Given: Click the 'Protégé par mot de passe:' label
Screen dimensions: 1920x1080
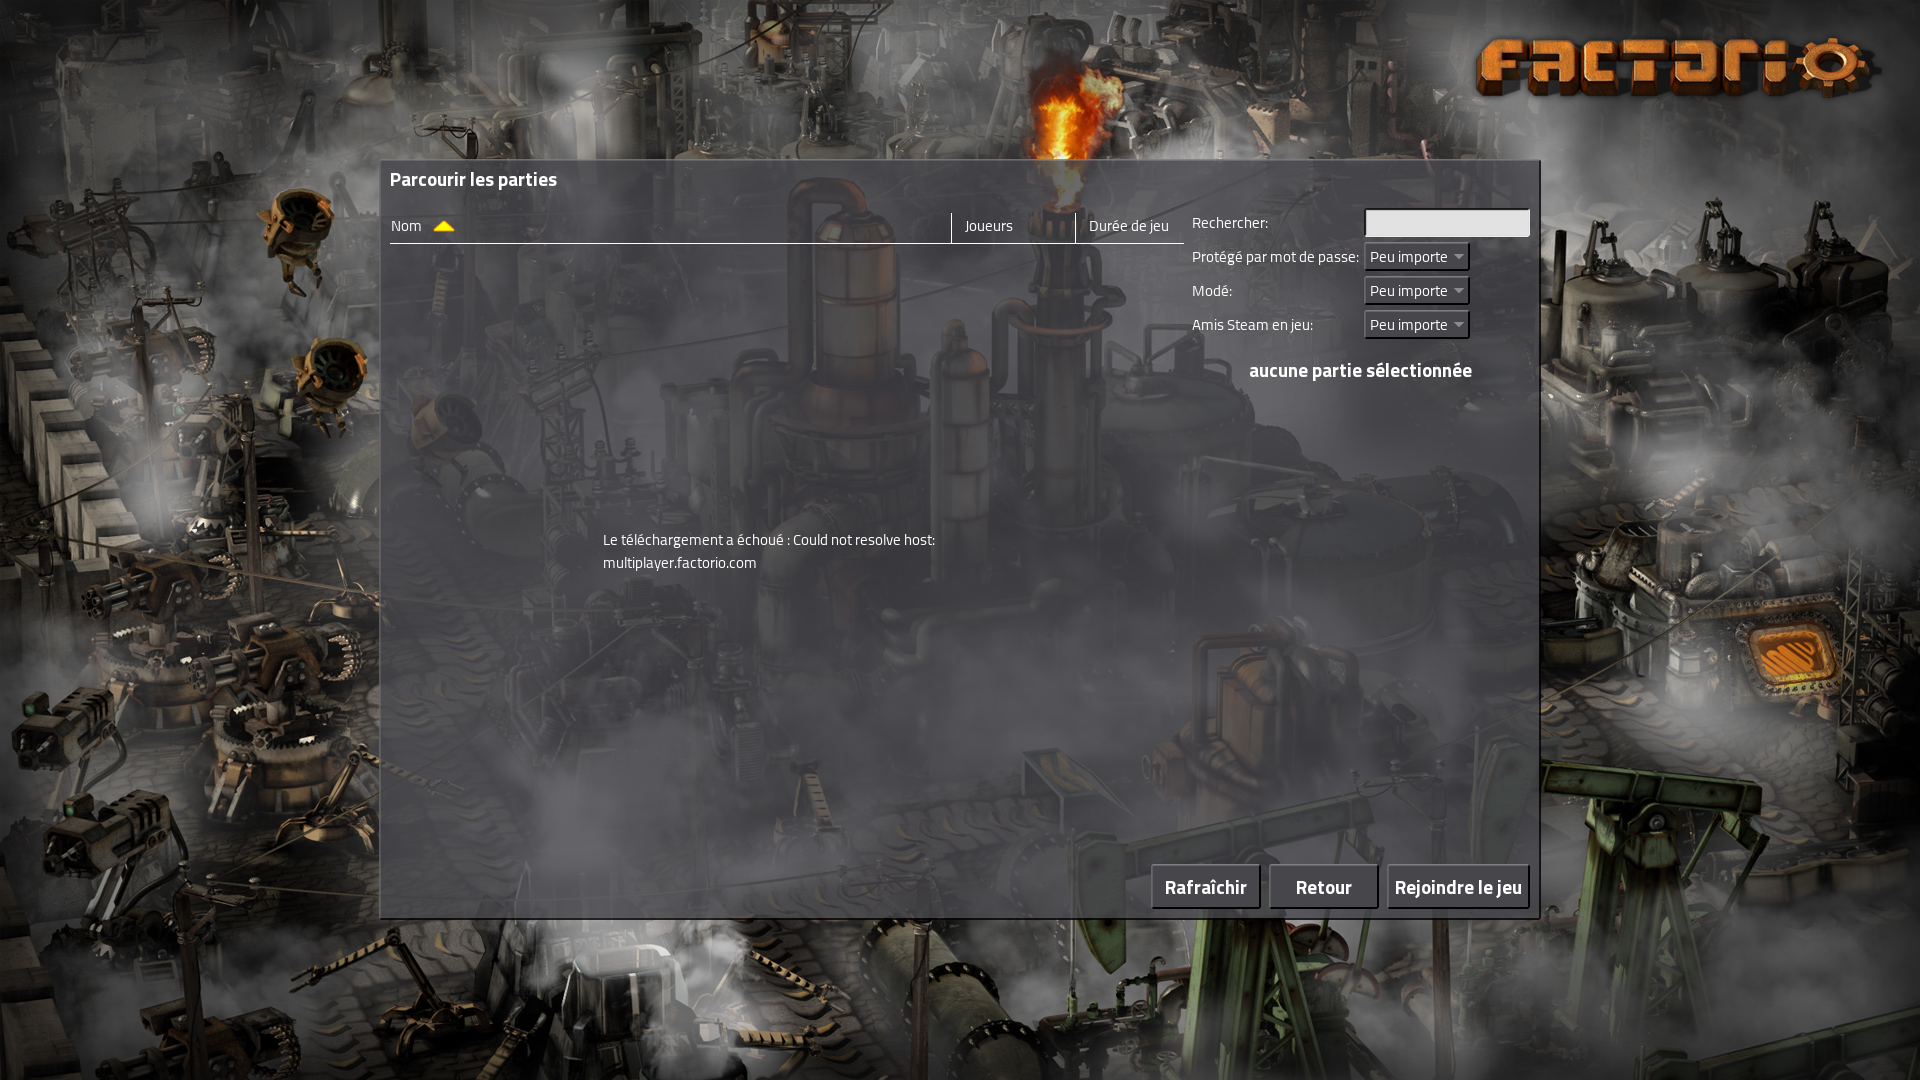Looking at the screenshot, I should point(1275,257).
